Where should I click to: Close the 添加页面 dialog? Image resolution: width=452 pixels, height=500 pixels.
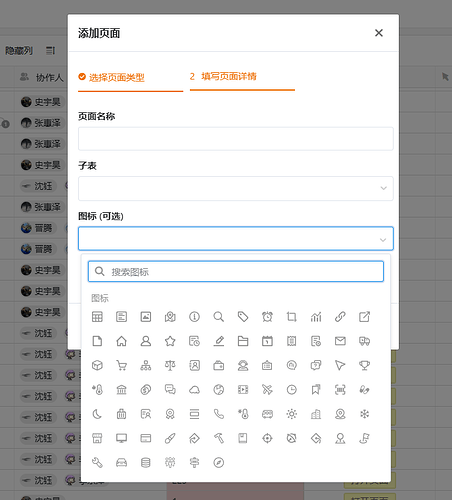coord(379,33)
